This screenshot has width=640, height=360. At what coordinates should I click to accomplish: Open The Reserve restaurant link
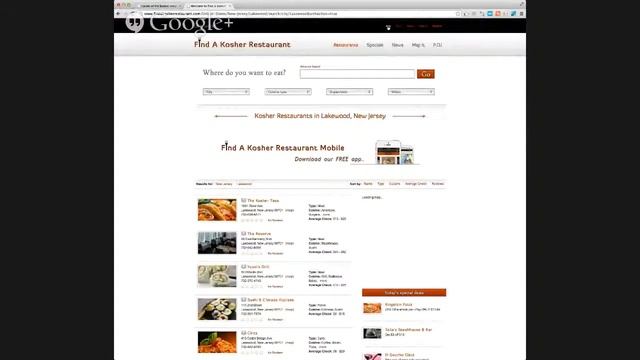pos(259,233)
